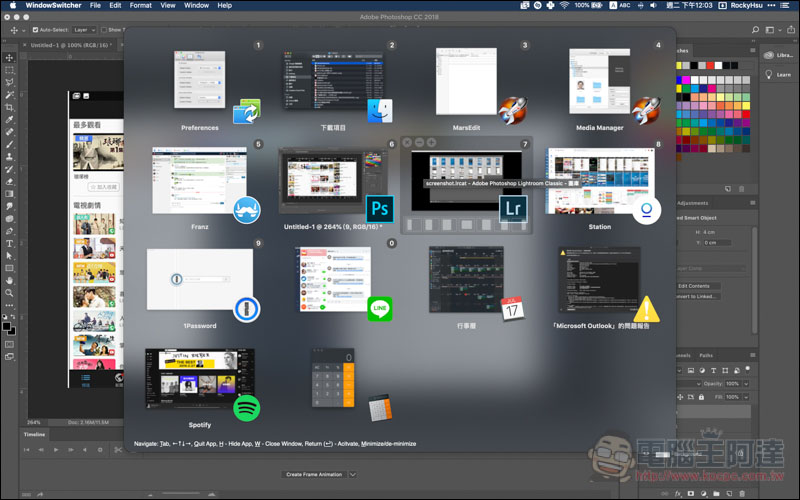This screenshot has height=500, width=800.
Task: Click the Create Frame Animation button
Action: pos(314,474)
